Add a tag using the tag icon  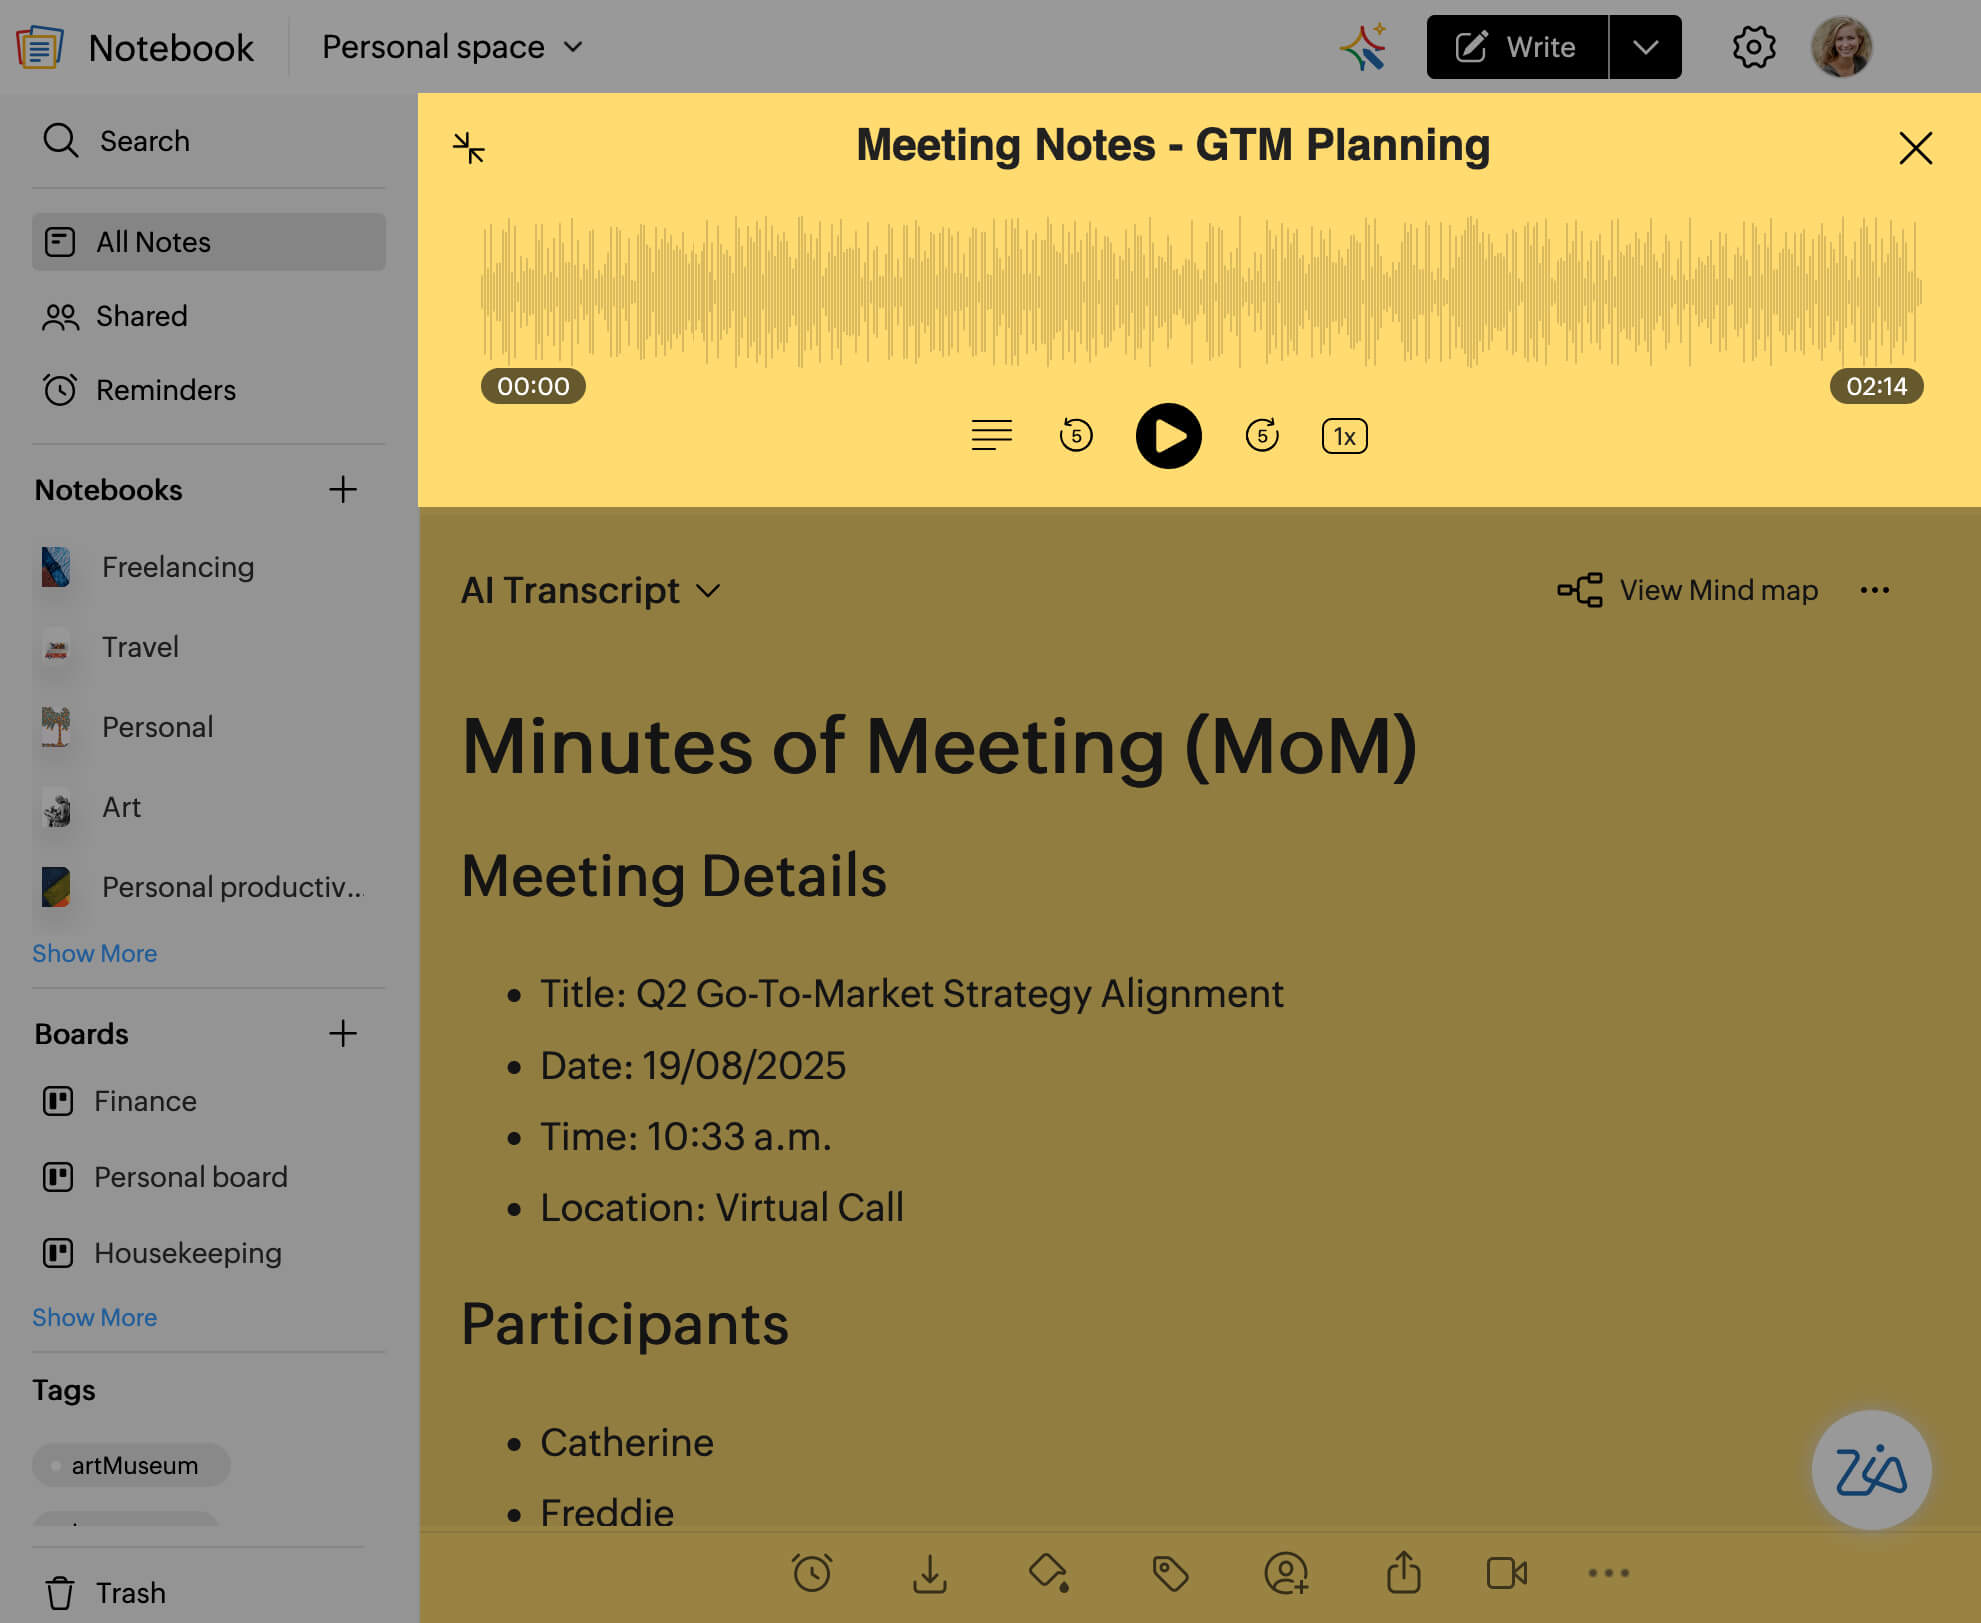[x=1169, y=1573]
